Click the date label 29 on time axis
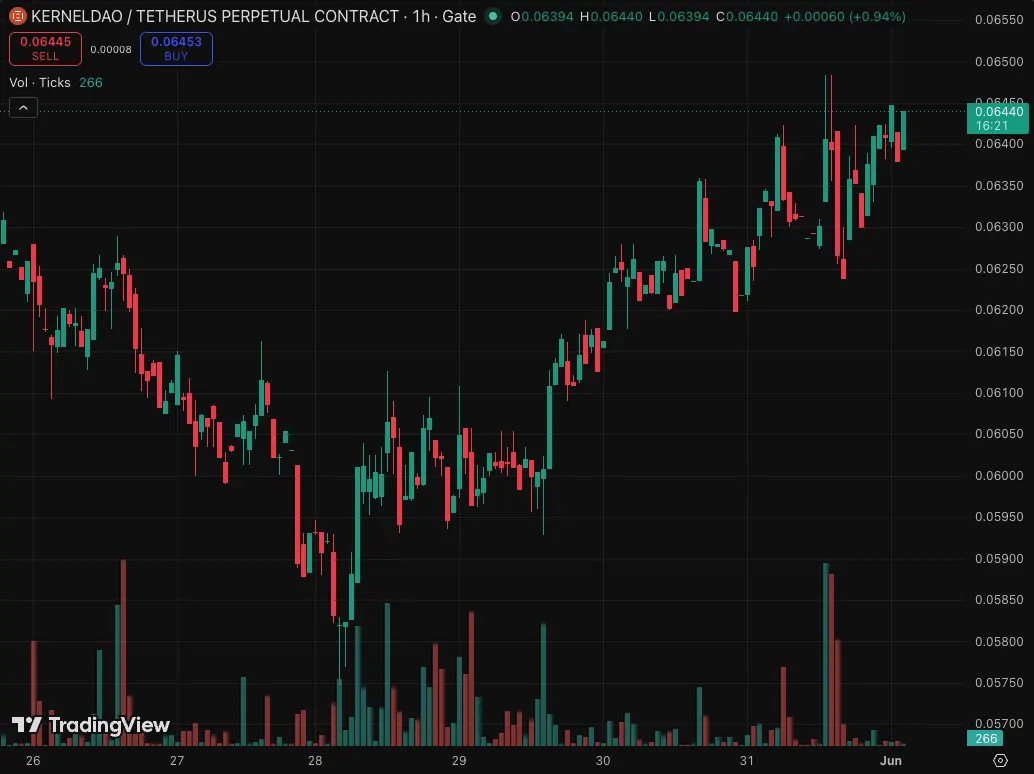1034x774 pixels. [459, 760]
